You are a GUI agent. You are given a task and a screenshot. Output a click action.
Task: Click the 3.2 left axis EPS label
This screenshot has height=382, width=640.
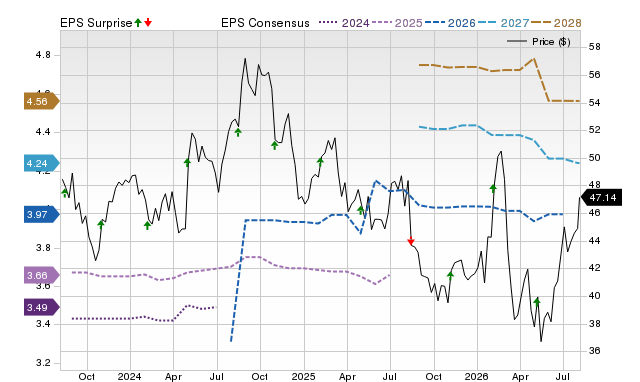point(43,363)
